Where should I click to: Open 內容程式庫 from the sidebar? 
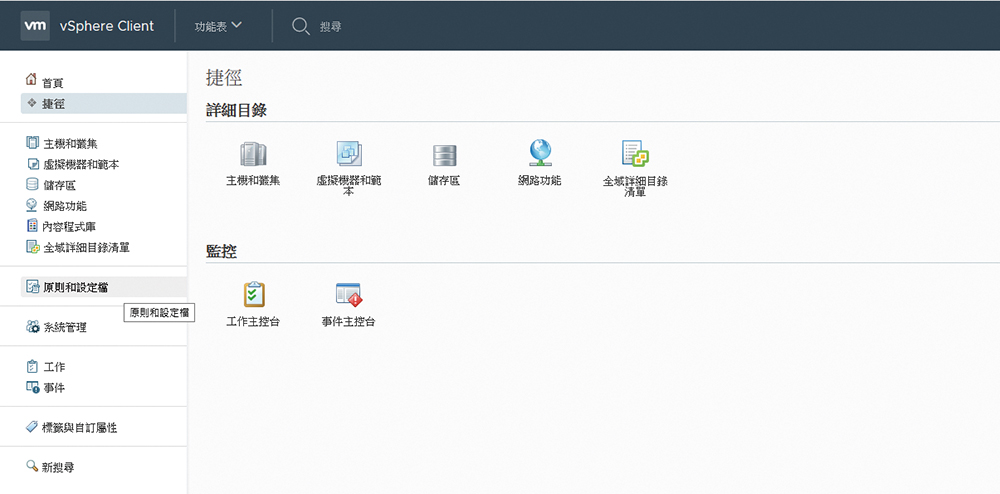pyautogui.click(x=70, y=227)
